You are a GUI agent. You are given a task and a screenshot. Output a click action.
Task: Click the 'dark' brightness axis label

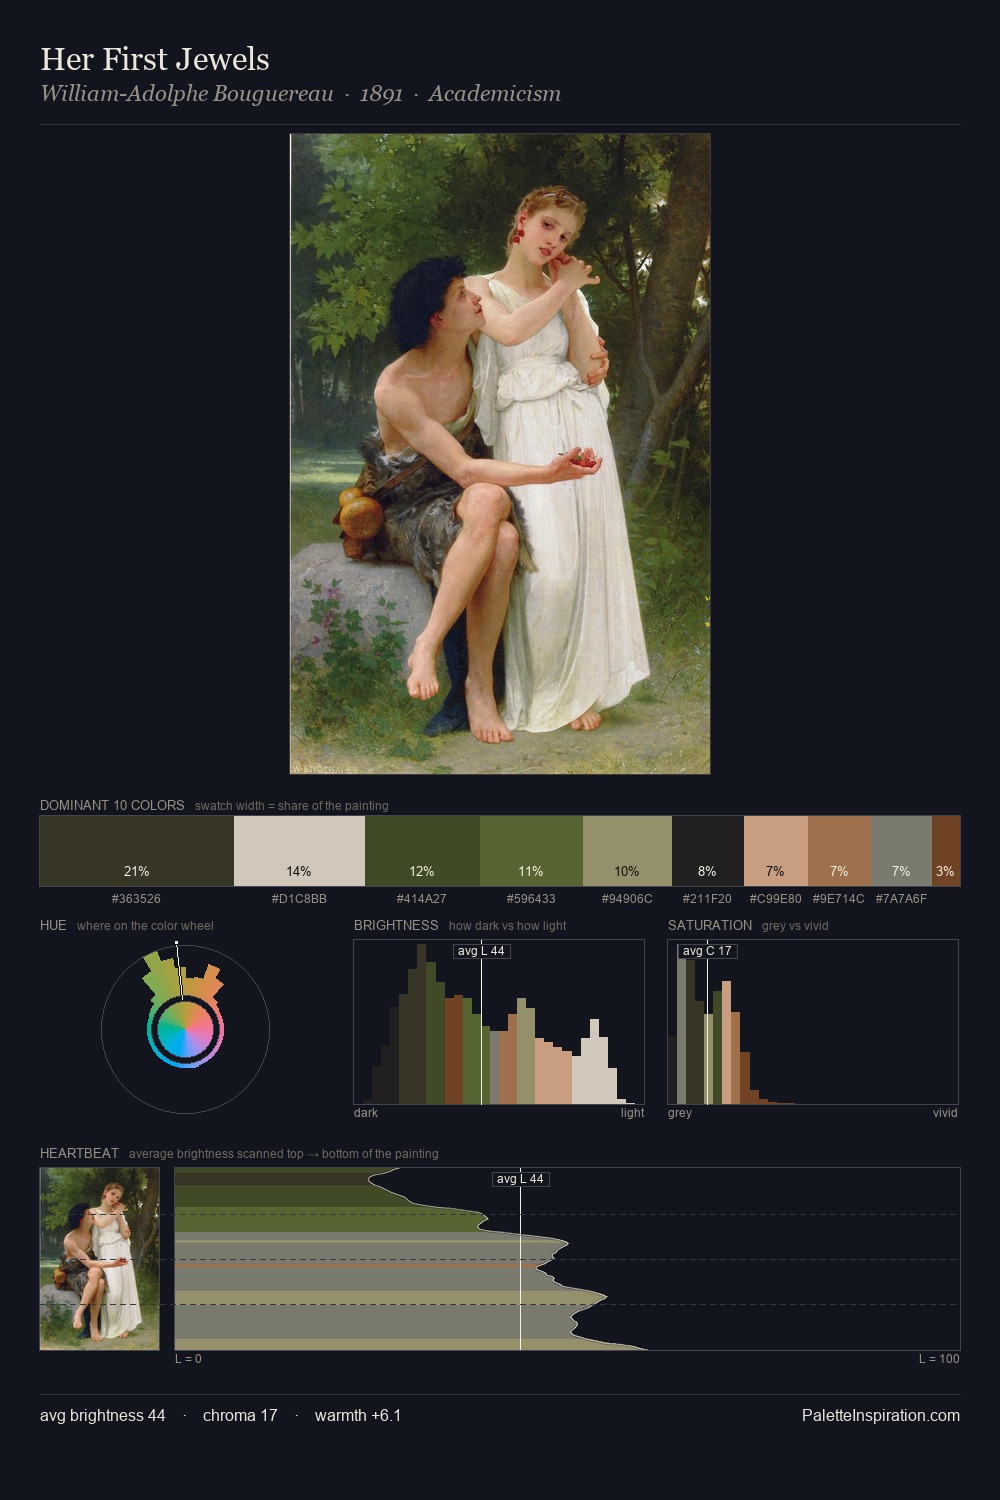tap(366, 1113)
